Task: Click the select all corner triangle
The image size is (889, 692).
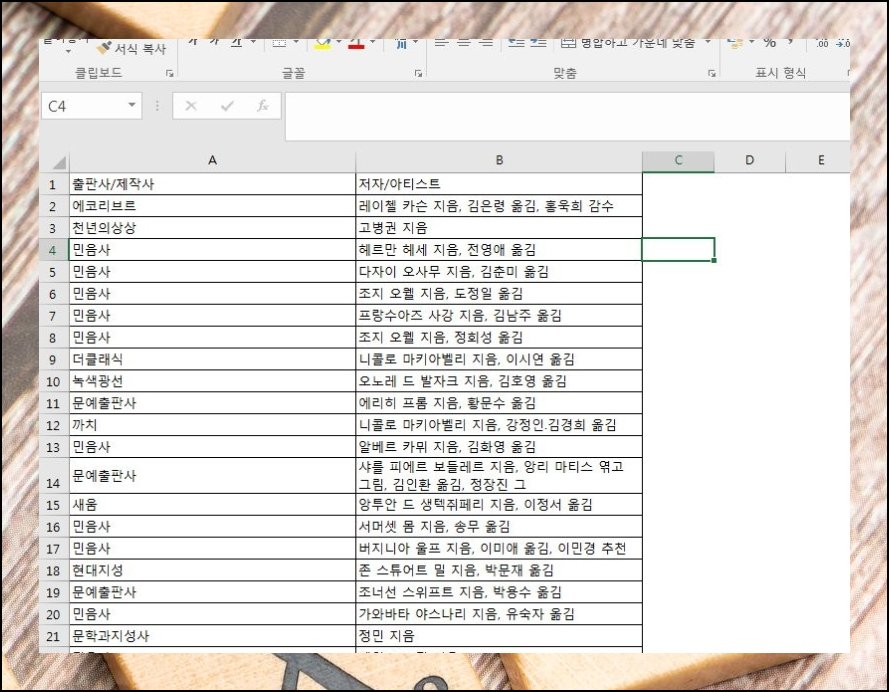Action: [x=60, y=163]
